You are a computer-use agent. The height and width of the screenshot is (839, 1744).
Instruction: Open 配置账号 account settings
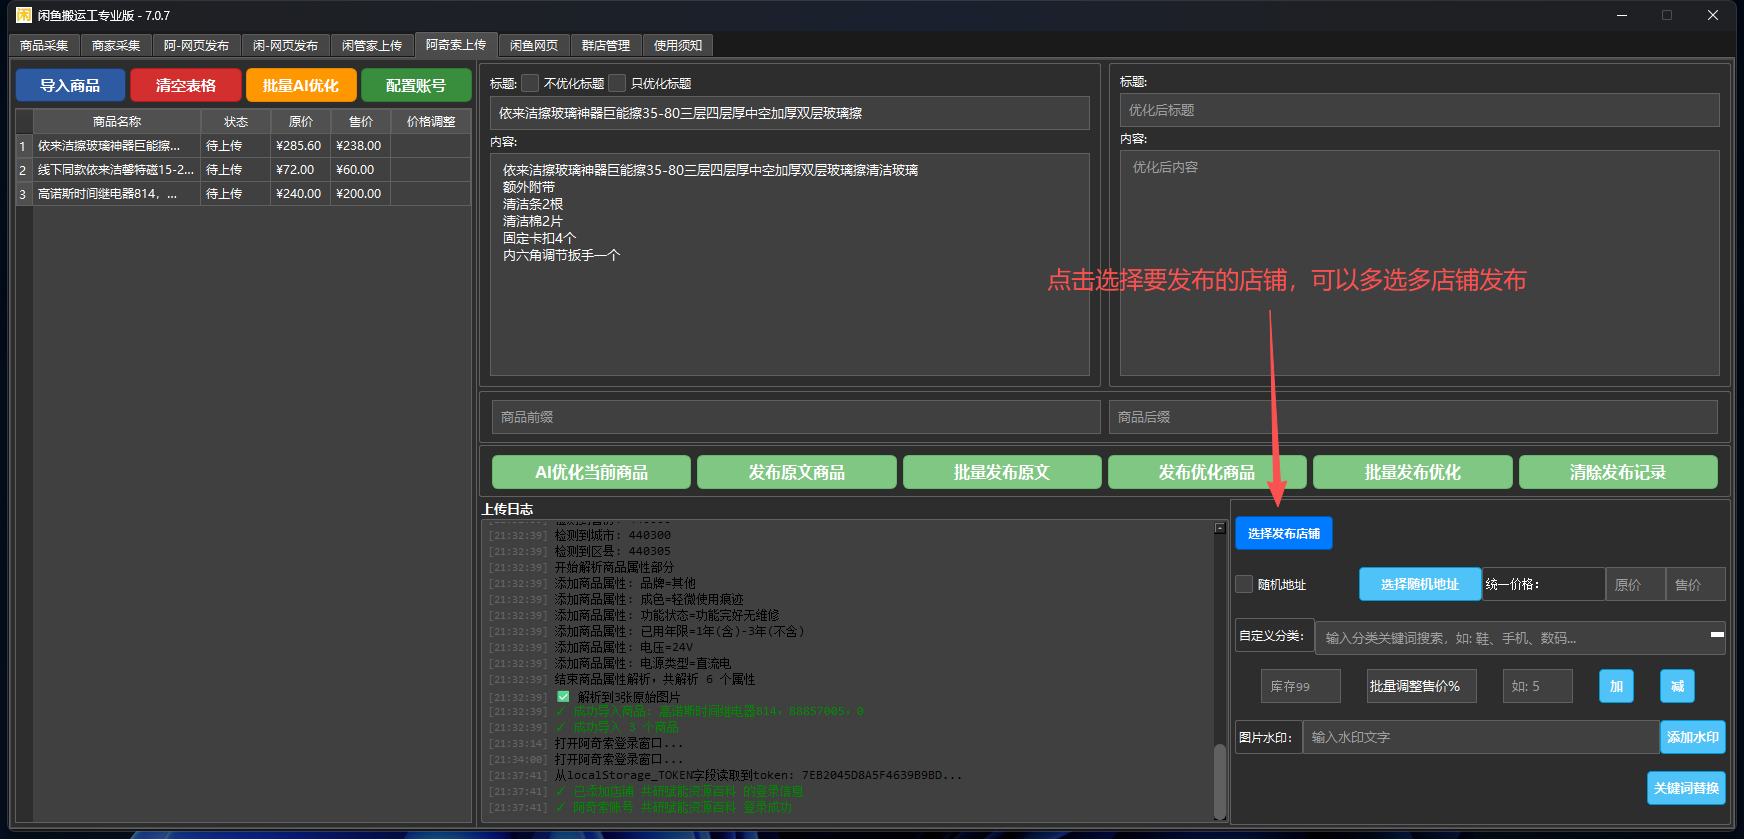tap(415, 85)
